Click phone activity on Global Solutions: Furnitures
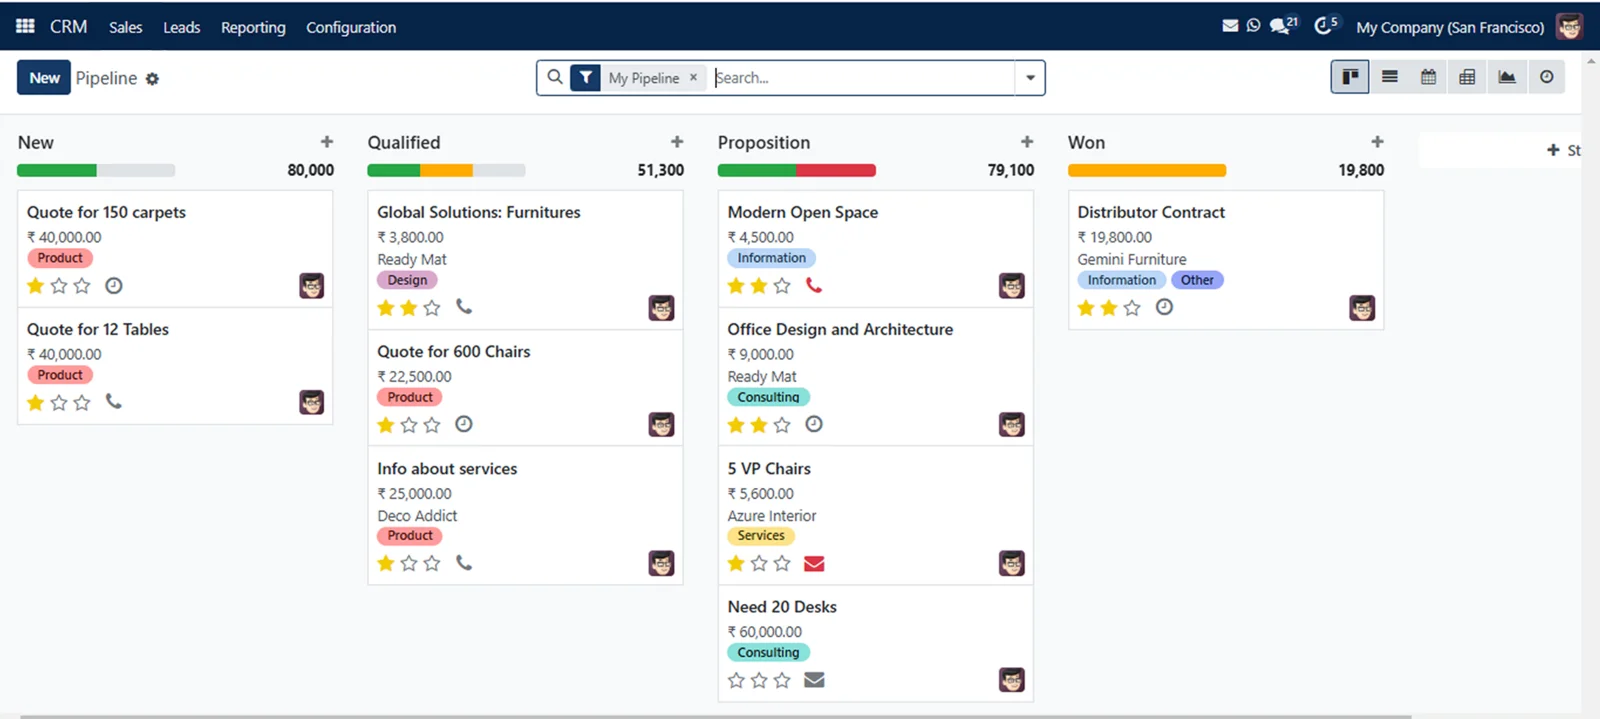The image size is (1600, 719). [464, 307]
